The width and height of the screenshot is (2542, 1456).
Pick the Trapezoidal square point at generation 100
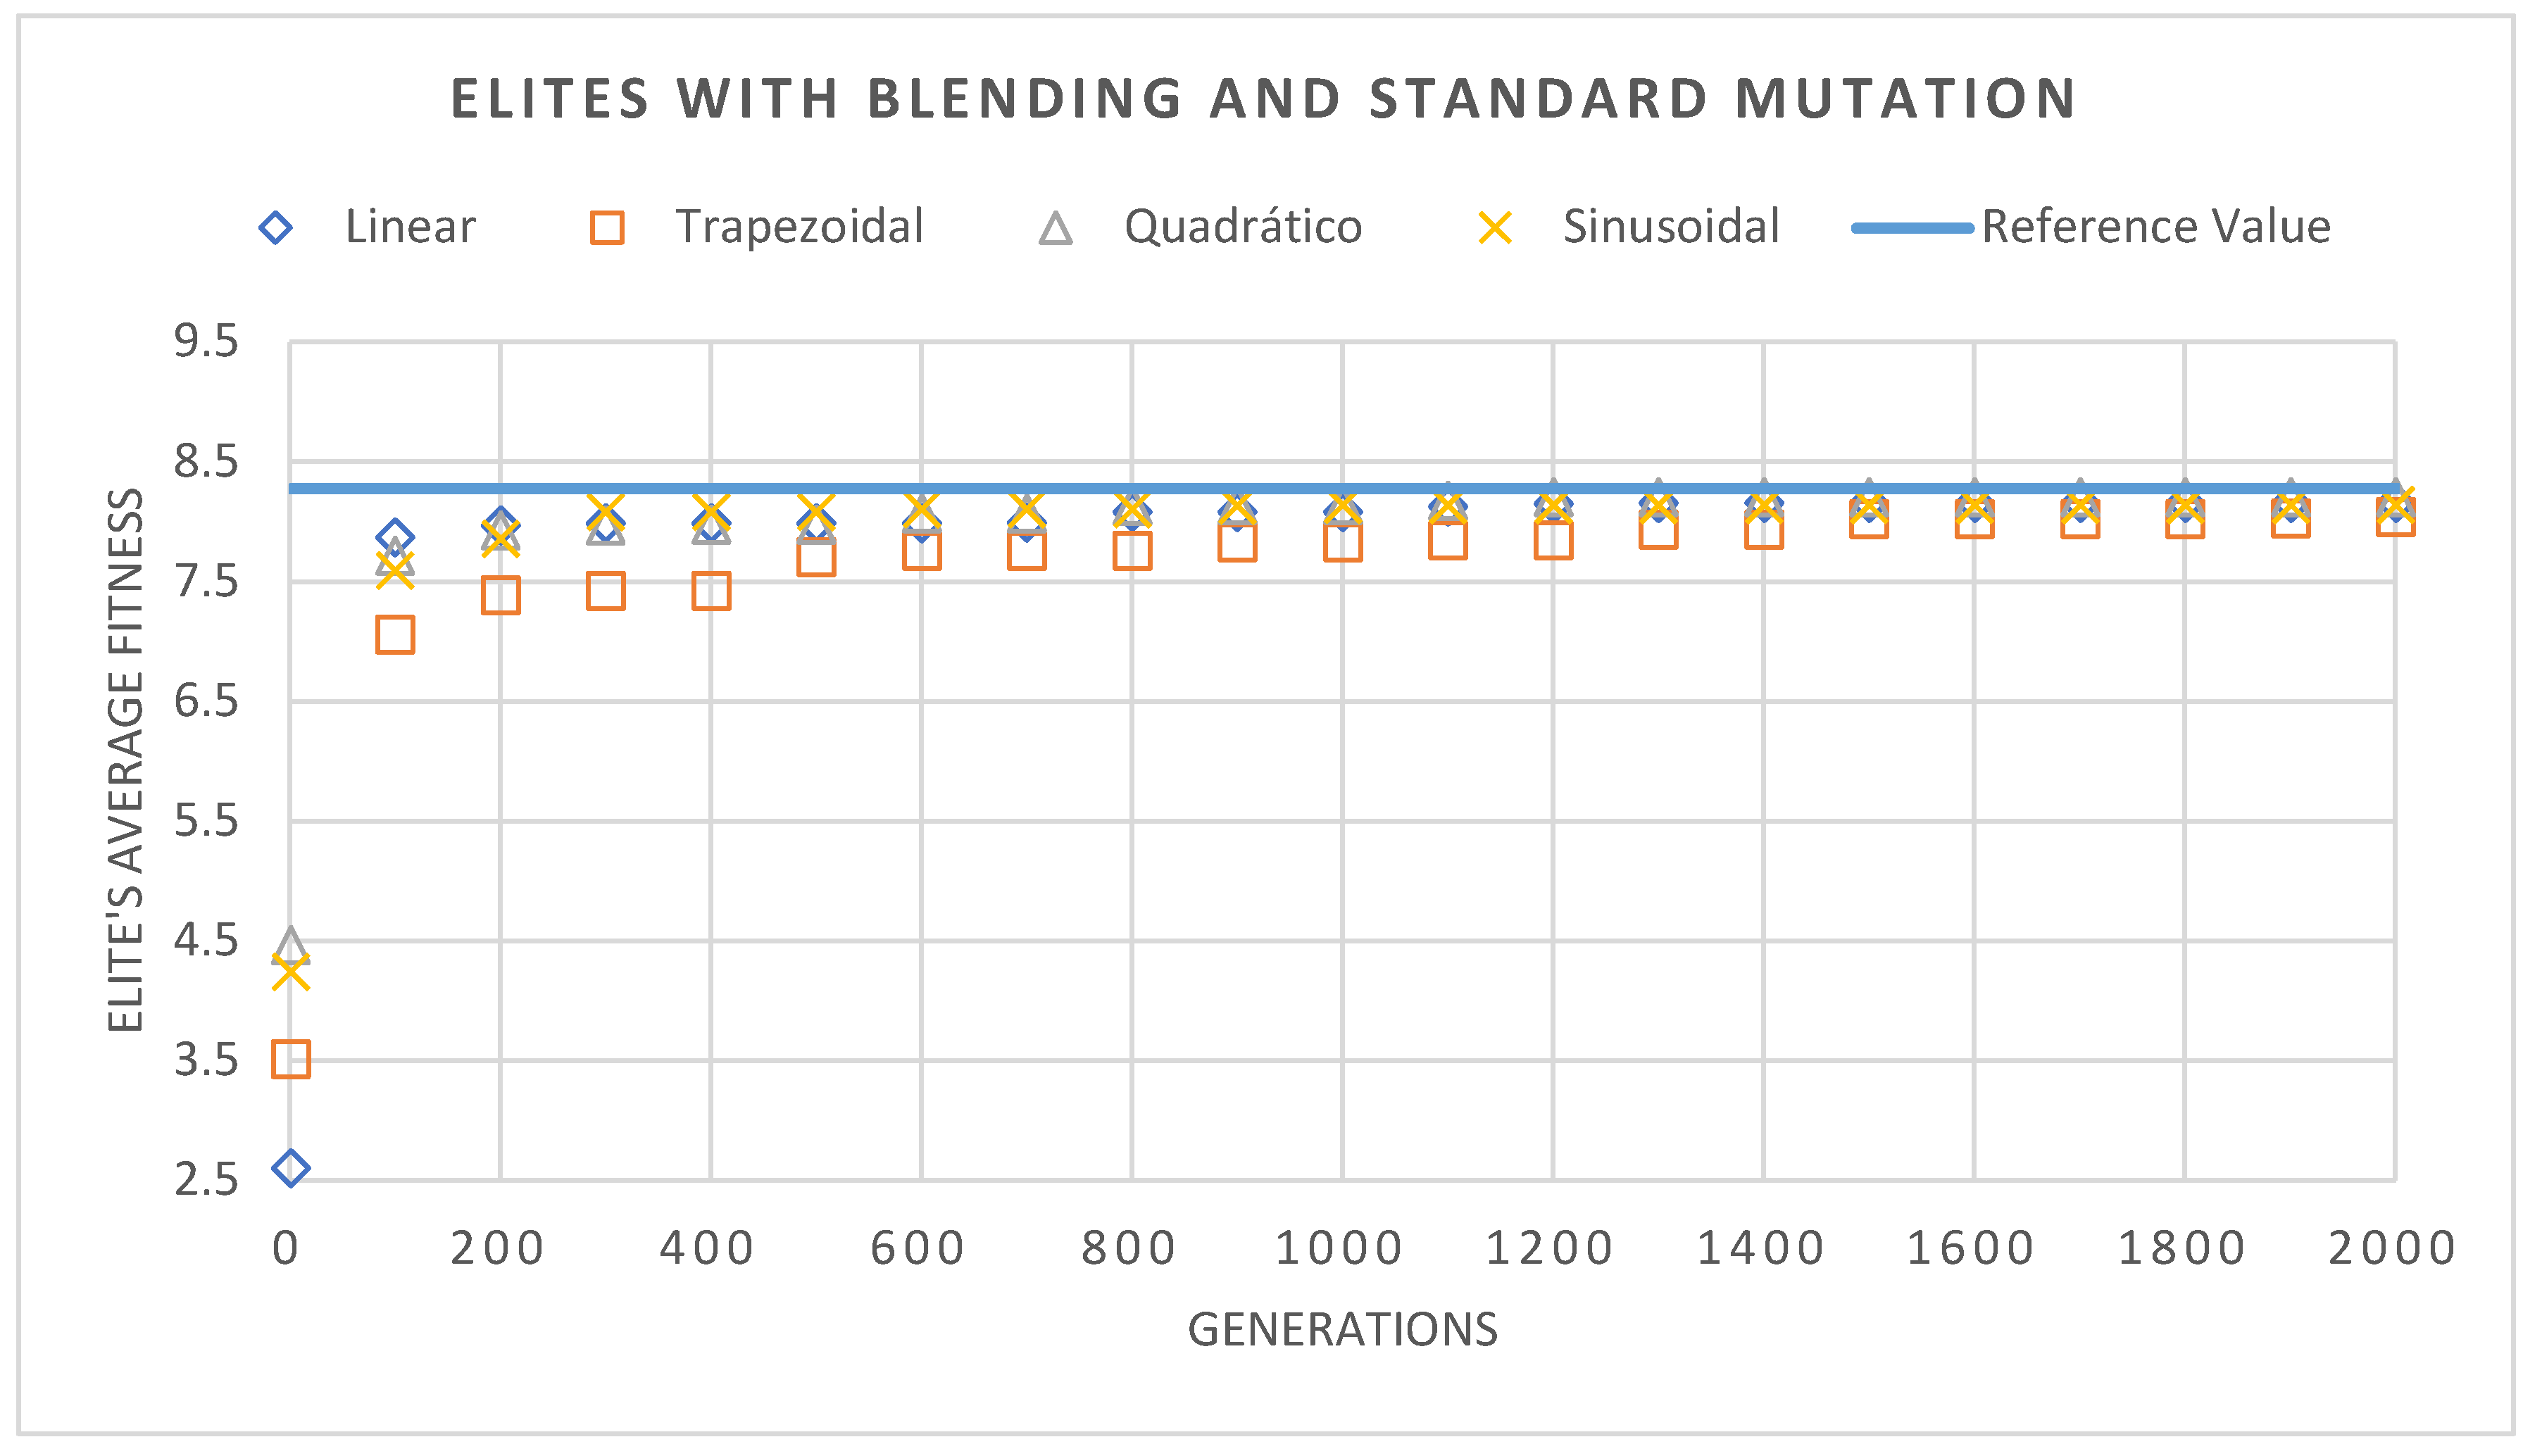tap(395, 635)
